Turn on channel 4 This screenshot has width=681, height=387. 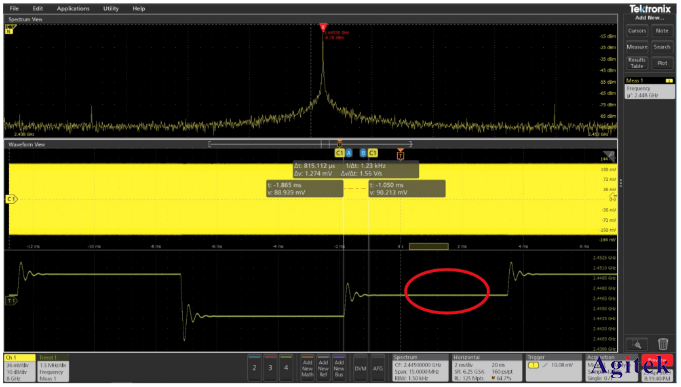(x=286, y=367)
